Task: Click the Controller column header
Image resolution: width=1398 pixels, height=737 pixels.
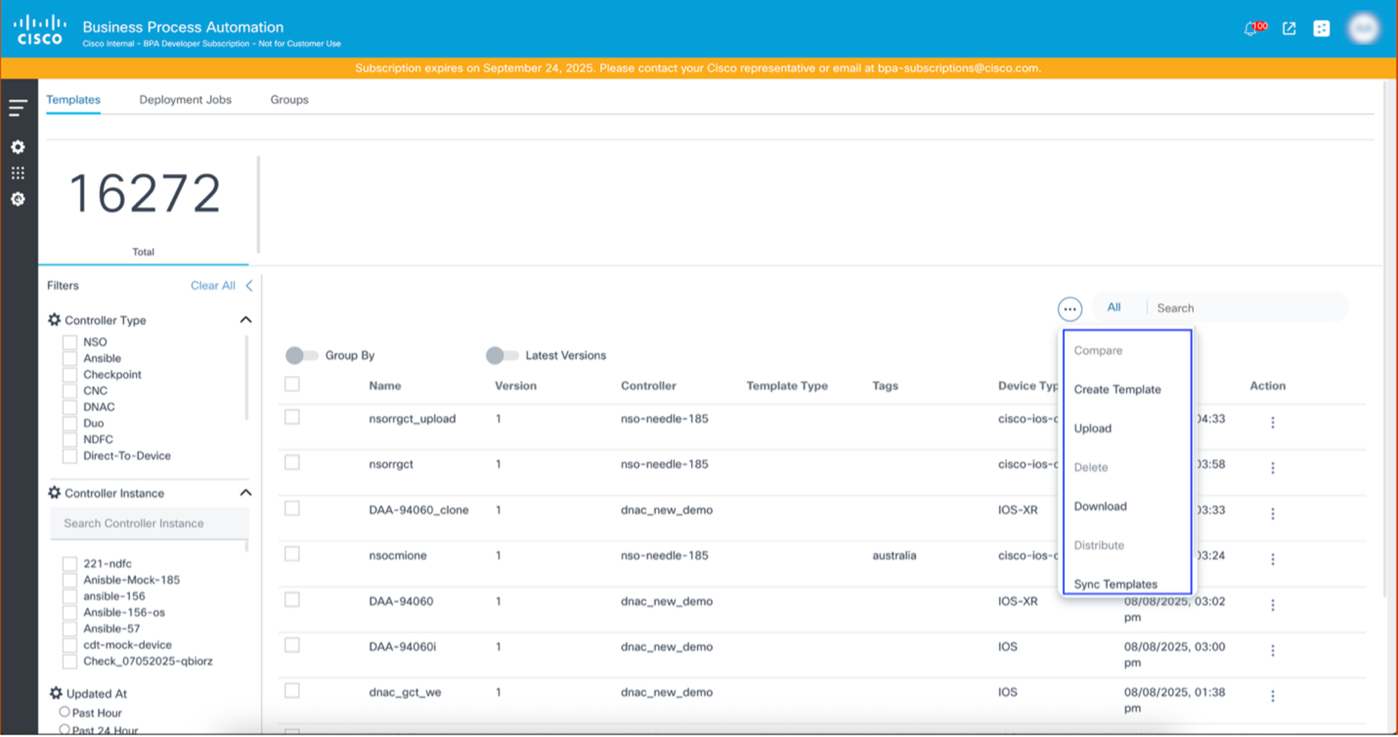Action: pyautogui.click(x=649, y=386)
